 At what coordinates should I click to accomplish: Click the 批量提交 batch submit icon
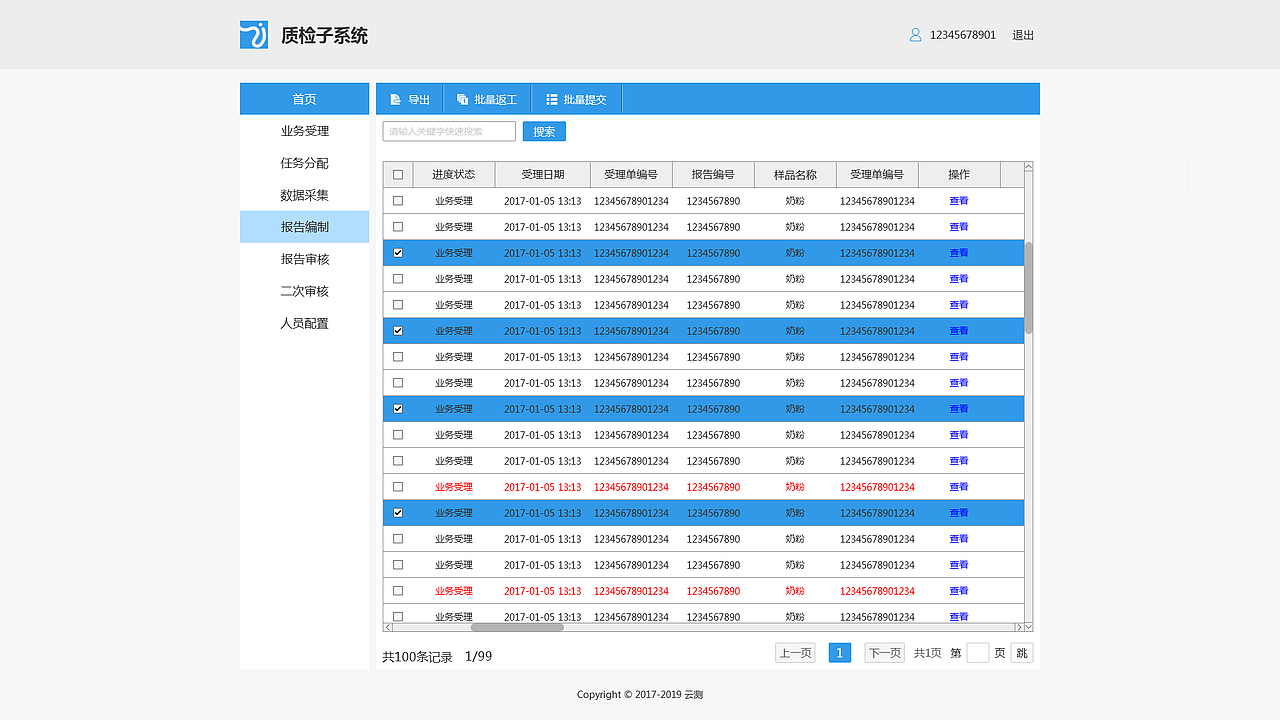(551, 99)
